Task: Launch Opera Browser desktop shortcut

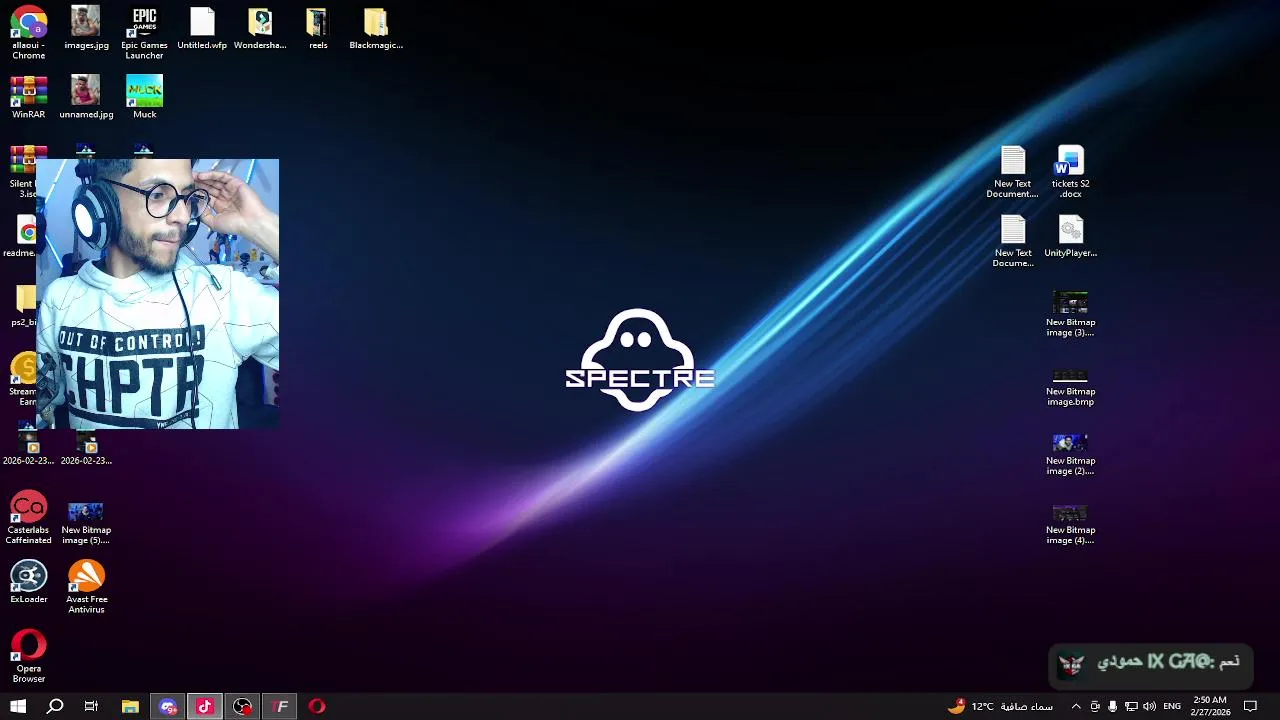Action: point(28,656)
